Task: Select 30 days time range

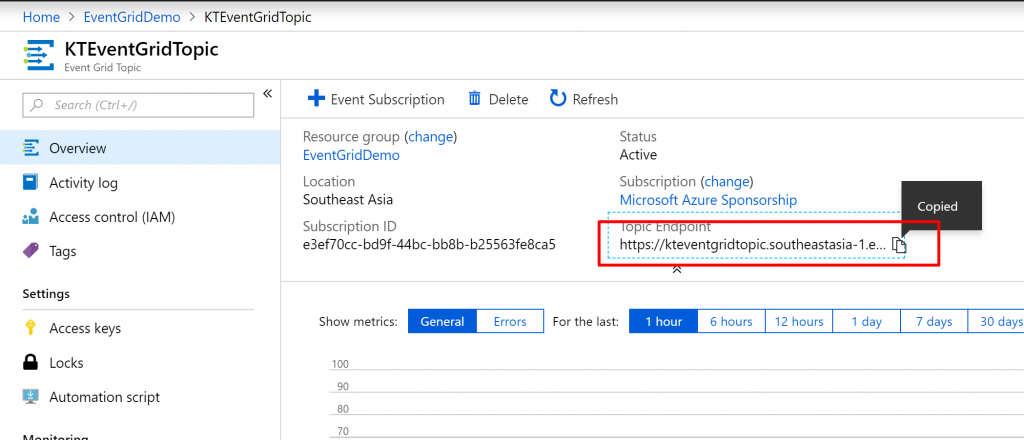Action: click(x=996, y=321)
